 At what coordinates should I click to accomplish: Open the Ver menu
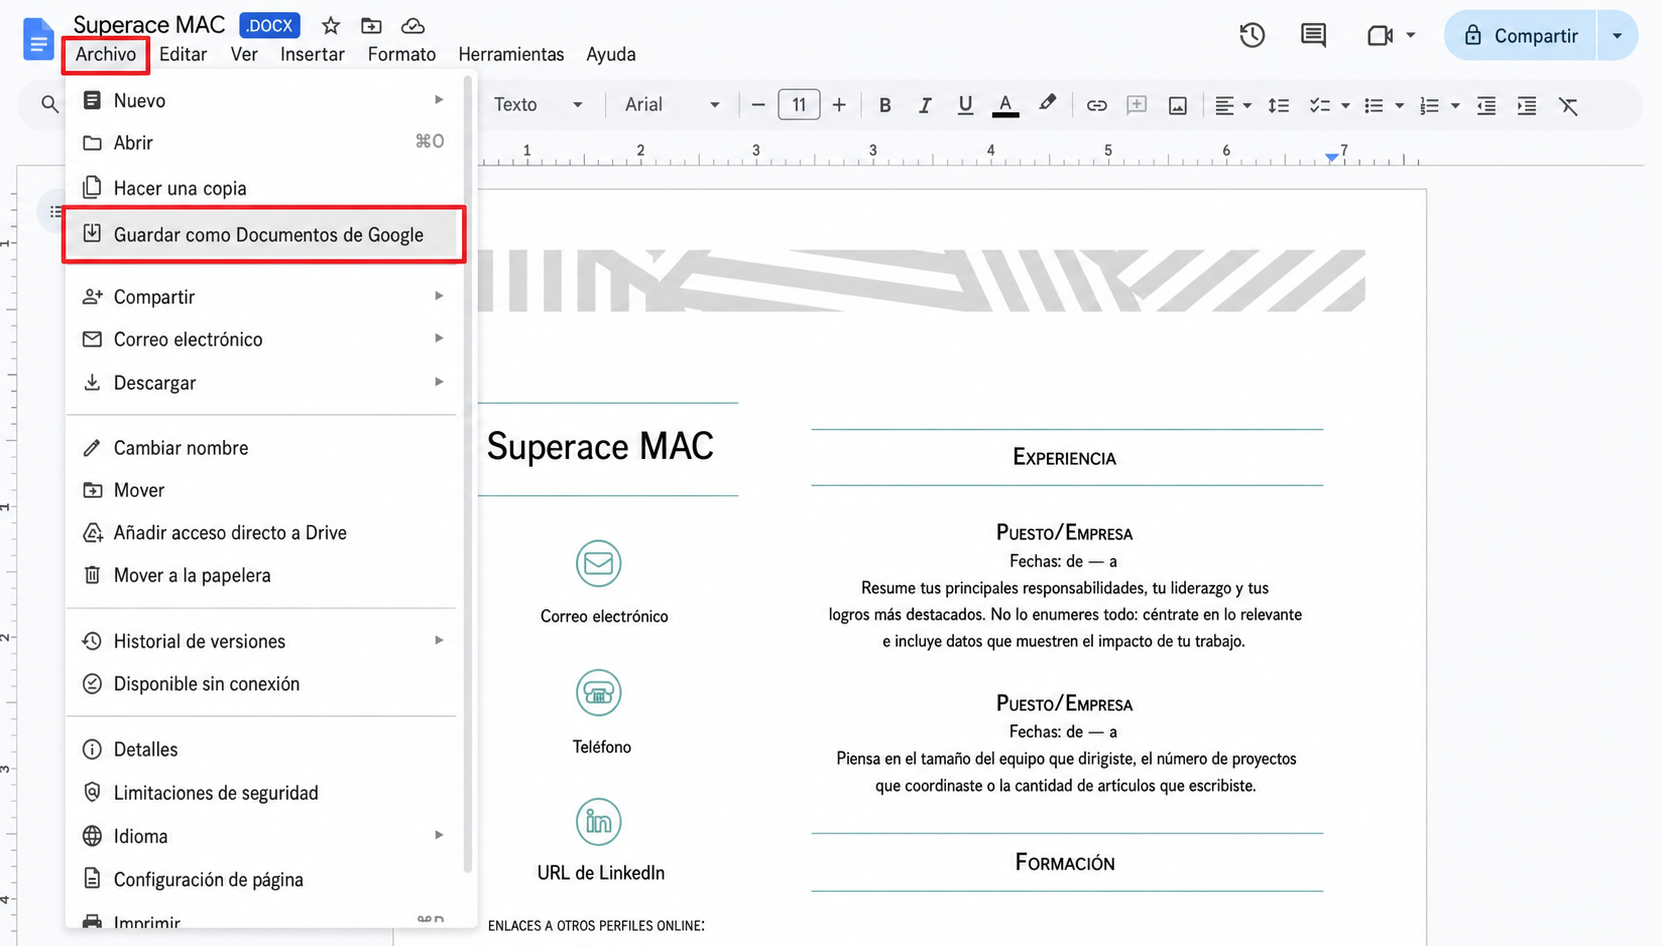pyautogui.click(x=244, y=54)
